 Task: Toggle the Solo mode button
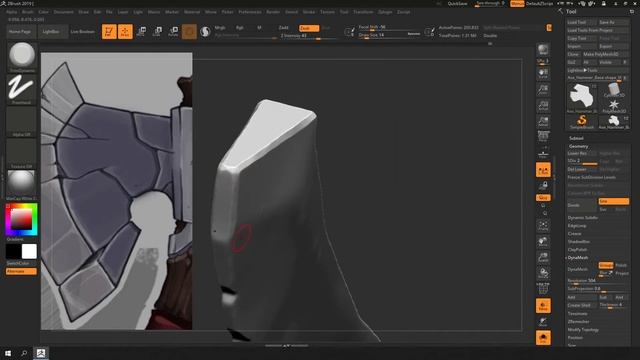(543, 338)
